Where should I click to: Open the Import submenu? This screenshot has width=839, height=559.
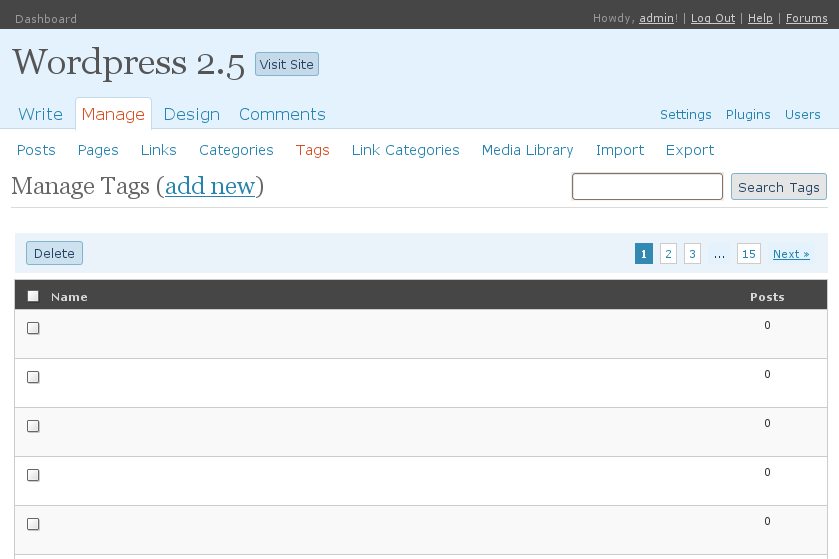(620, 150)
